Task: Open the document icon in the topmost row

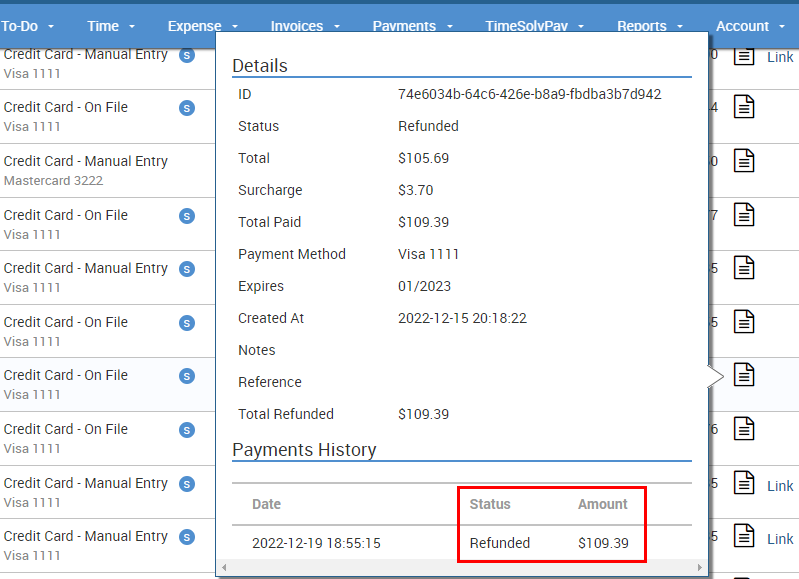Action: pyautogui.click(x=744, y=56)
